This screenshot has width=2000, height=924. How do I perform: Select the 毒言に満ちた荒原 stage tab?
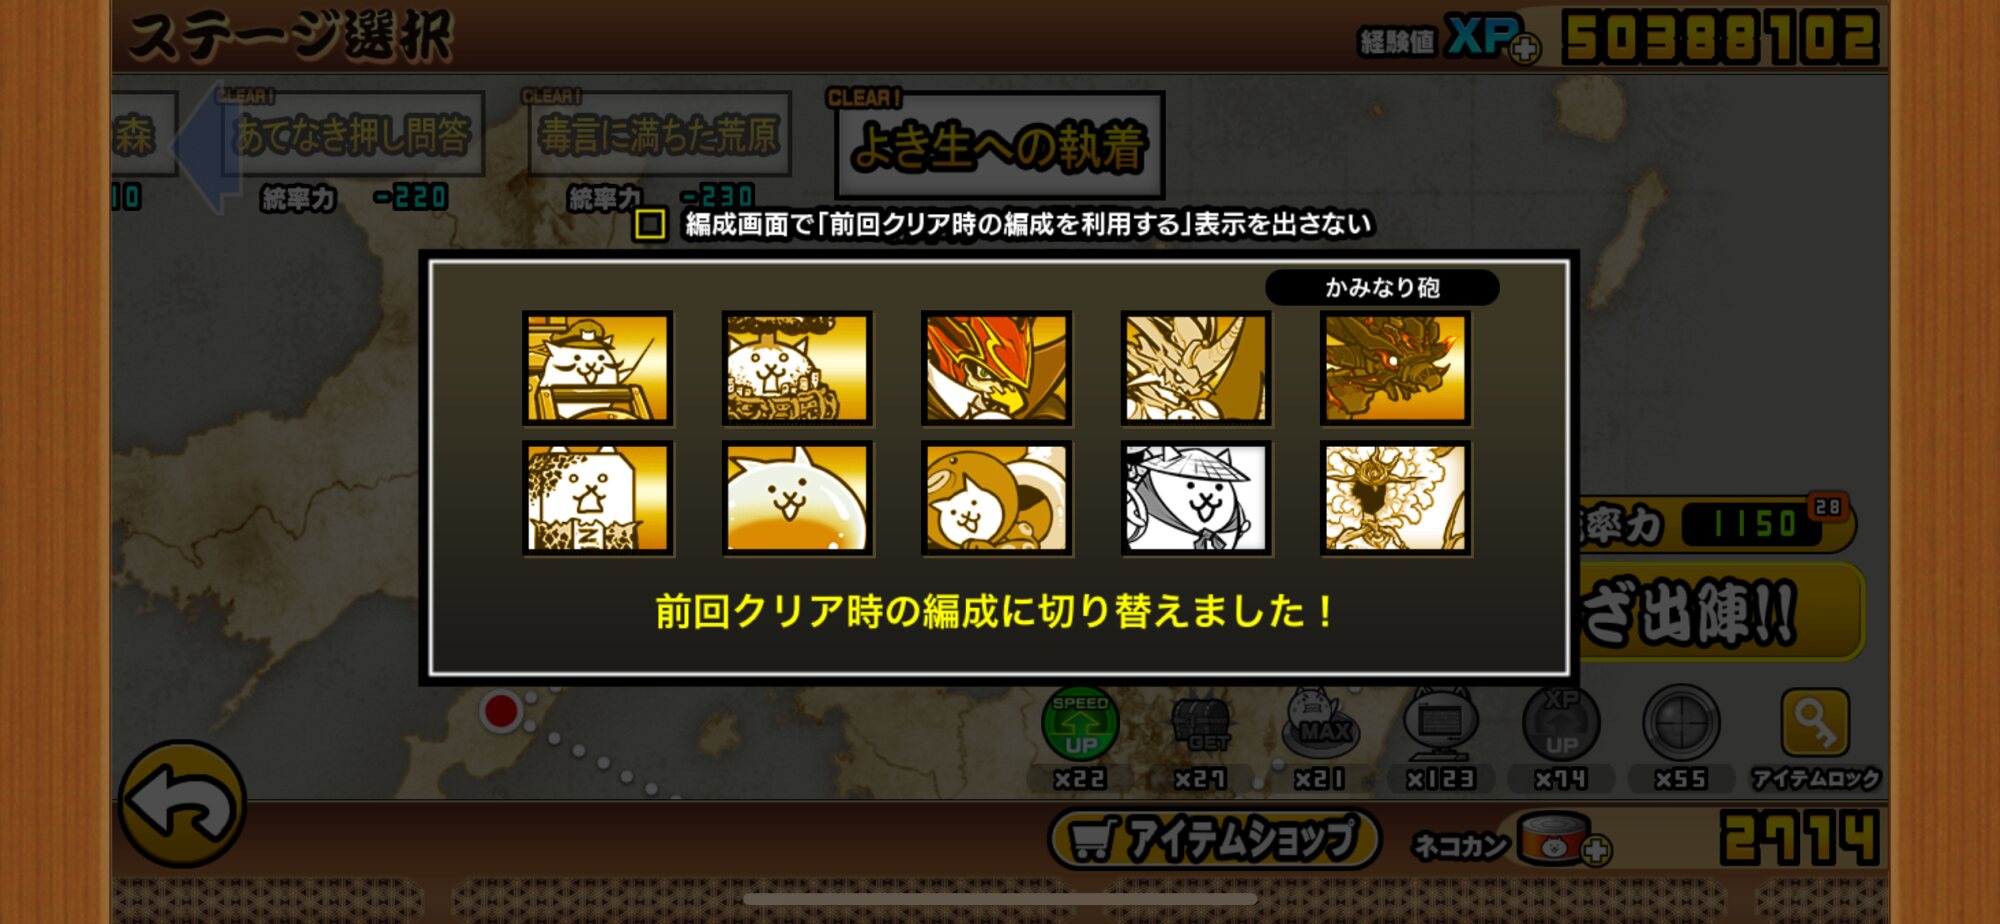pyautogui.click(x=659, y=134)
